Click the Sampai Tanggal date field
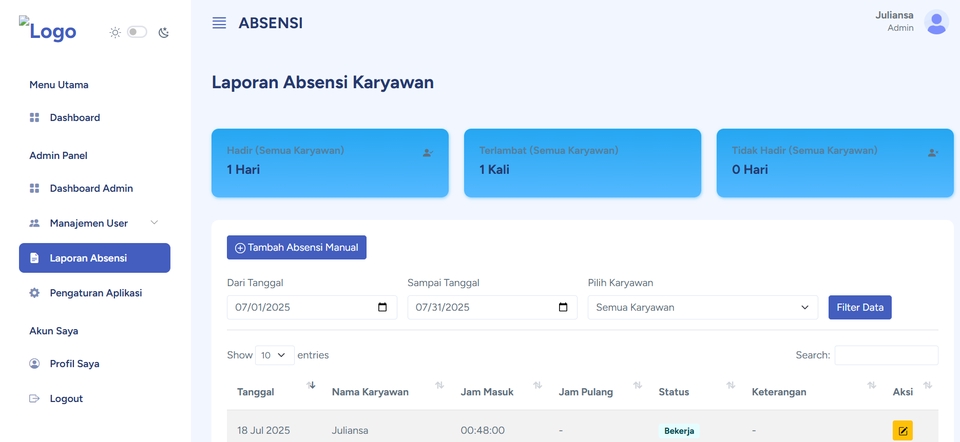 tap(492, 307)
